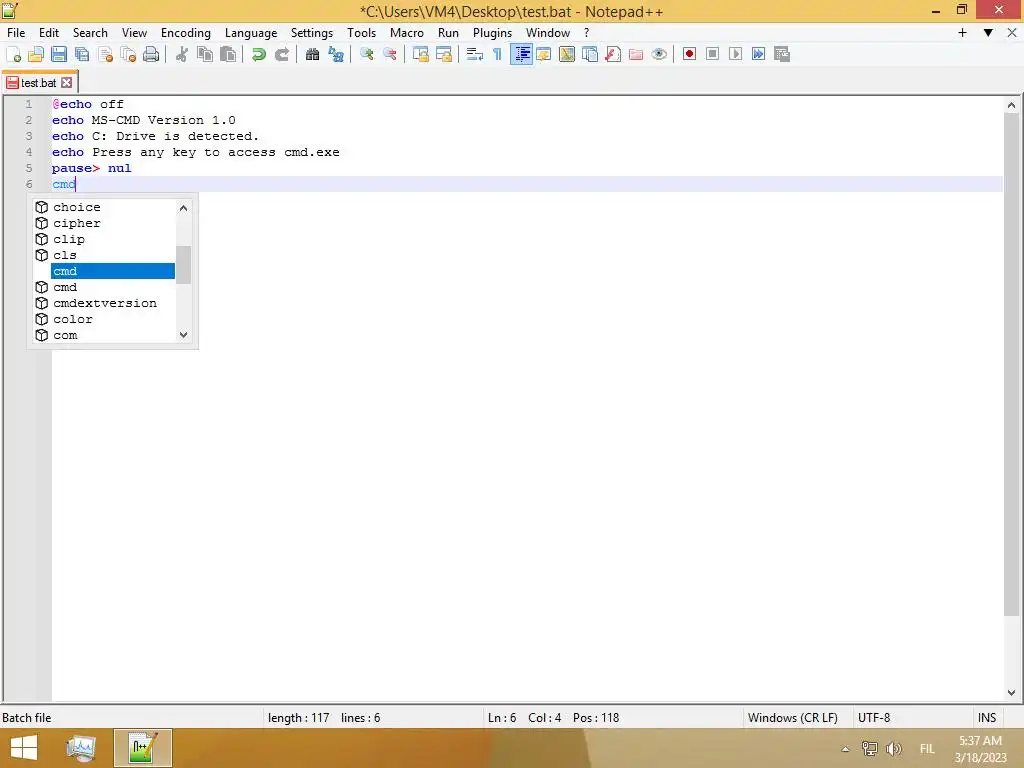The width and height of the screenshot is (1024, 768).
Task: Click the Save All toolbar icon
Action: tap(82, 54)
